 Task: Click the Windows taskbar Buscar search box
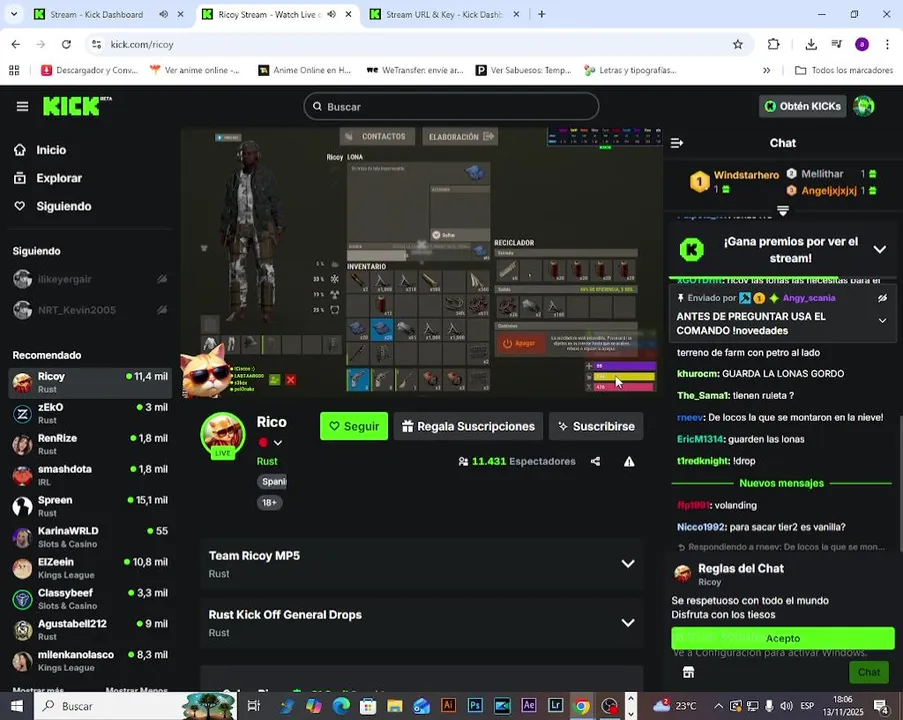[135, 706]
